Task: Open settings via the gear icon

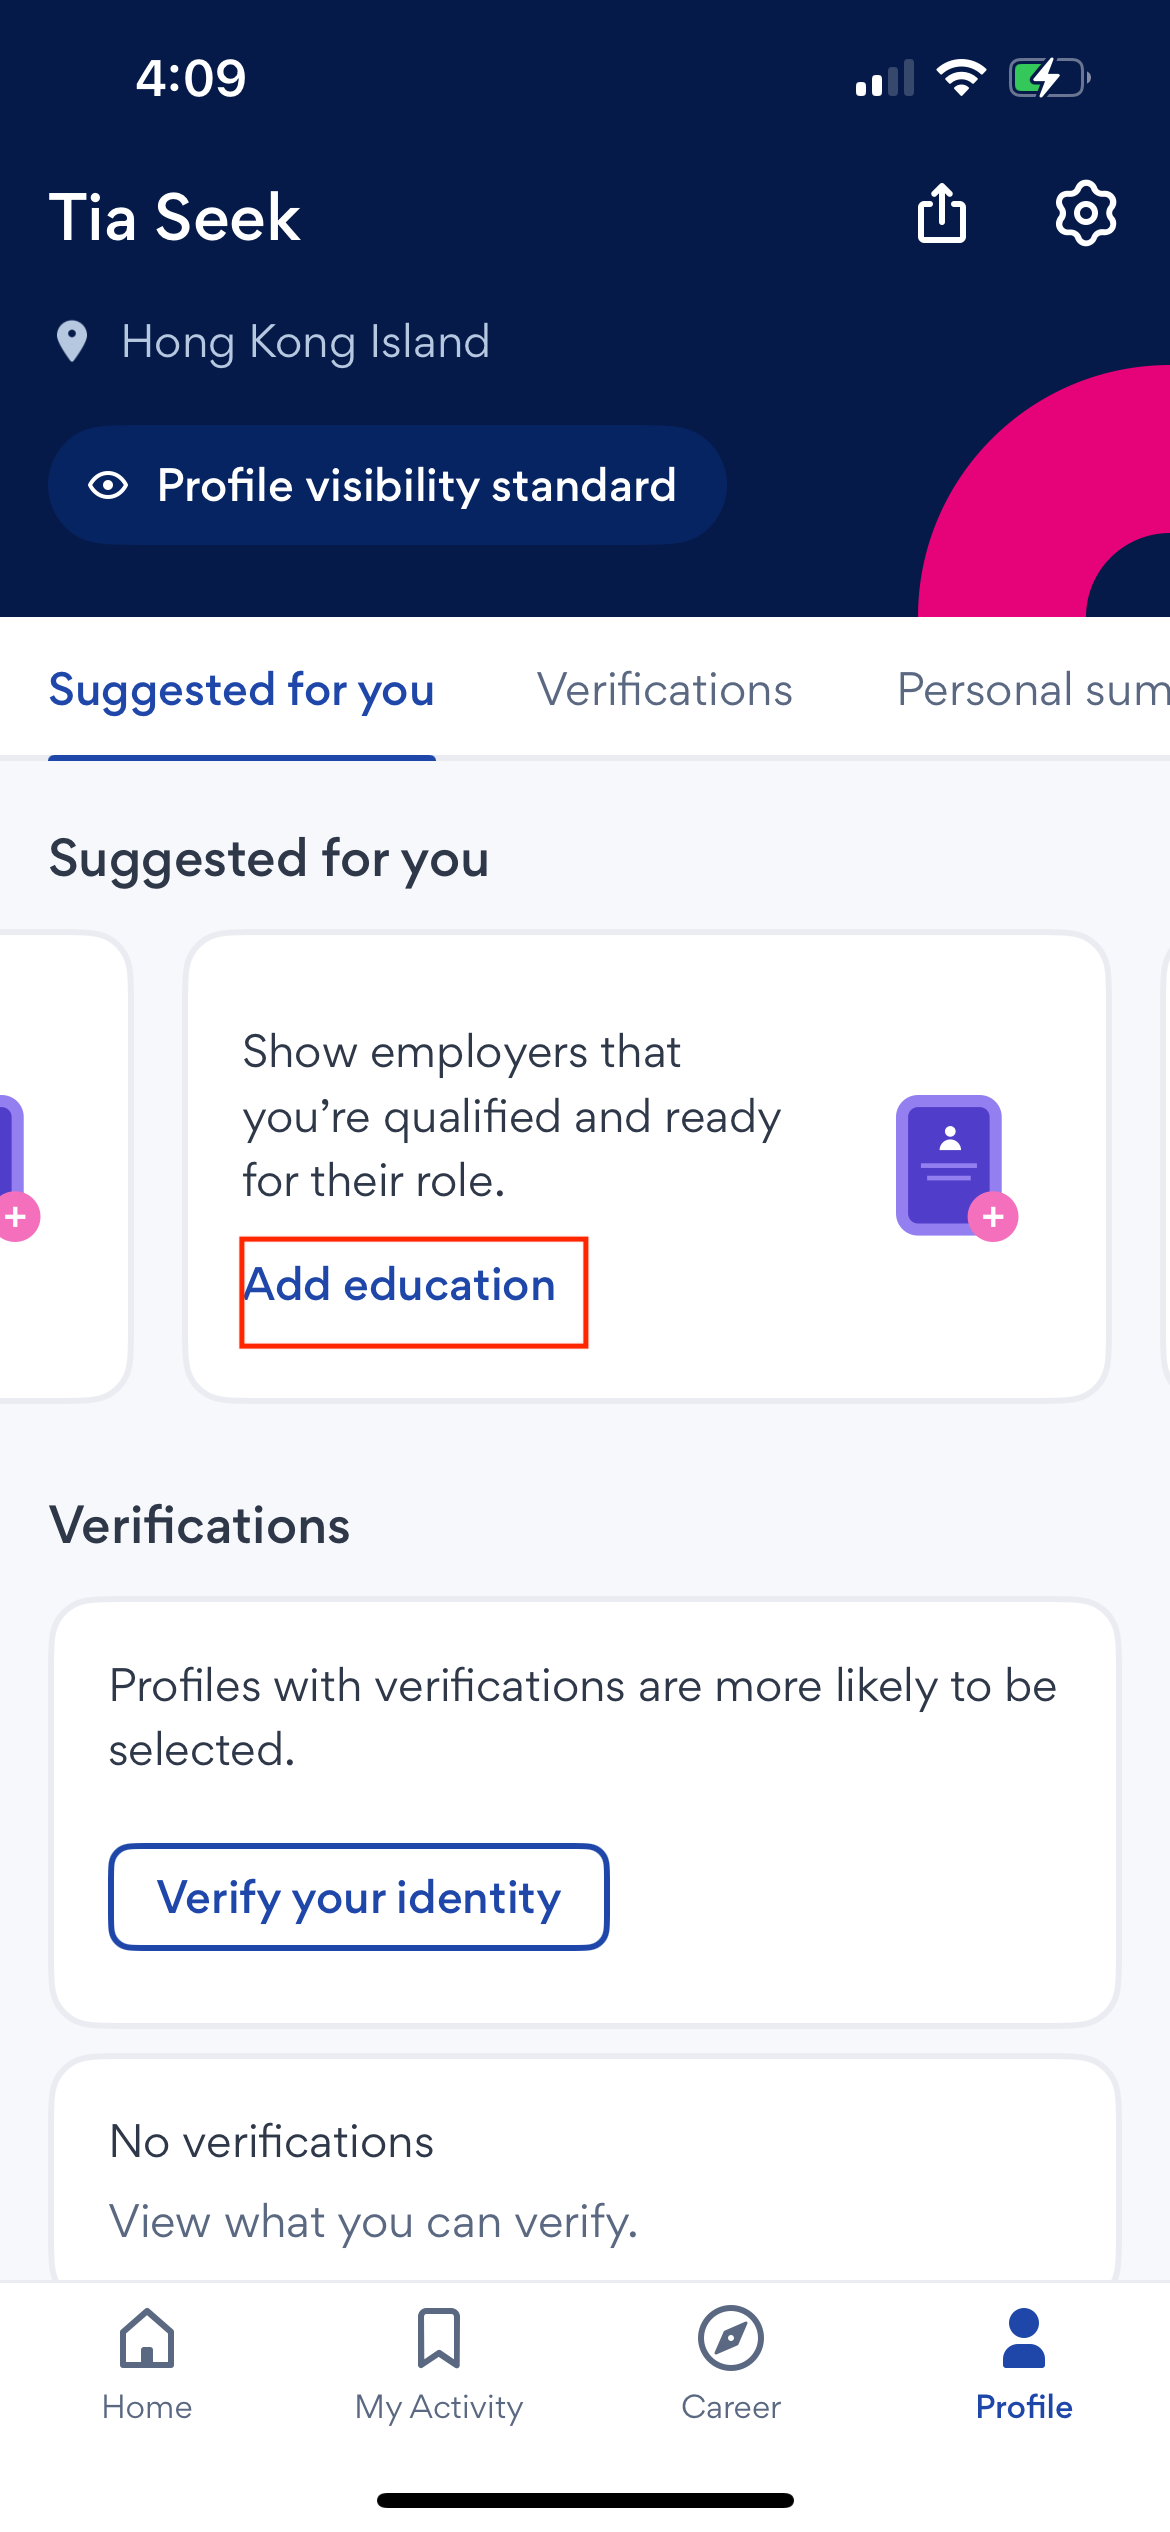Action: 1085,213
